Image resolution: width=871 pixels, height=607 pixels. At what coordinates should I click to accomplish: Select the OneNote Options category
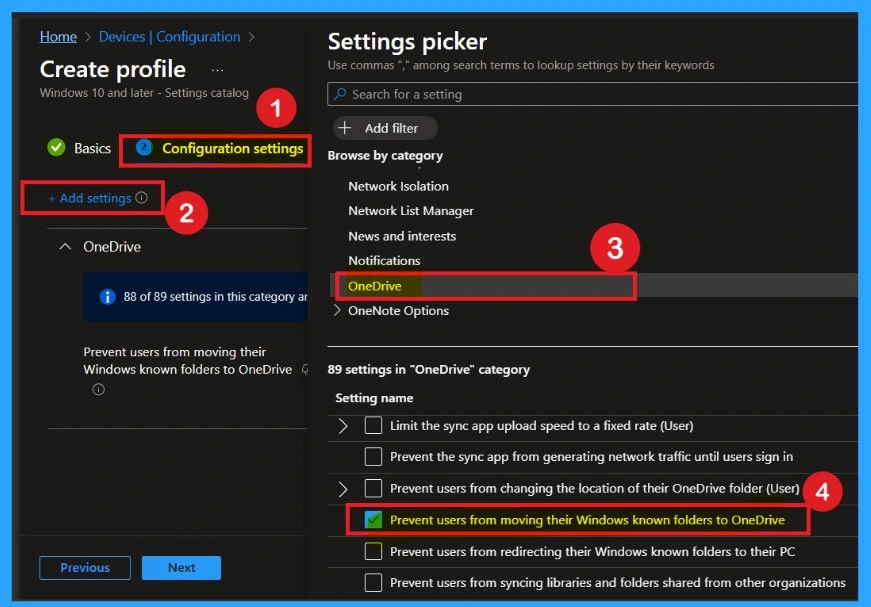(x=398, y=311)
